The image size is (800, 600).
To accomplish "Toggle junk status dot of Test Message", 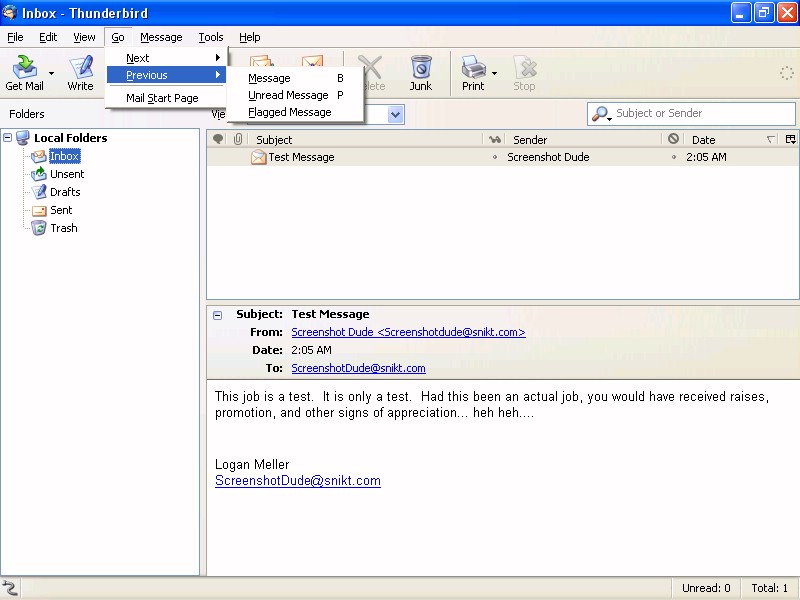I will (673, 157).
